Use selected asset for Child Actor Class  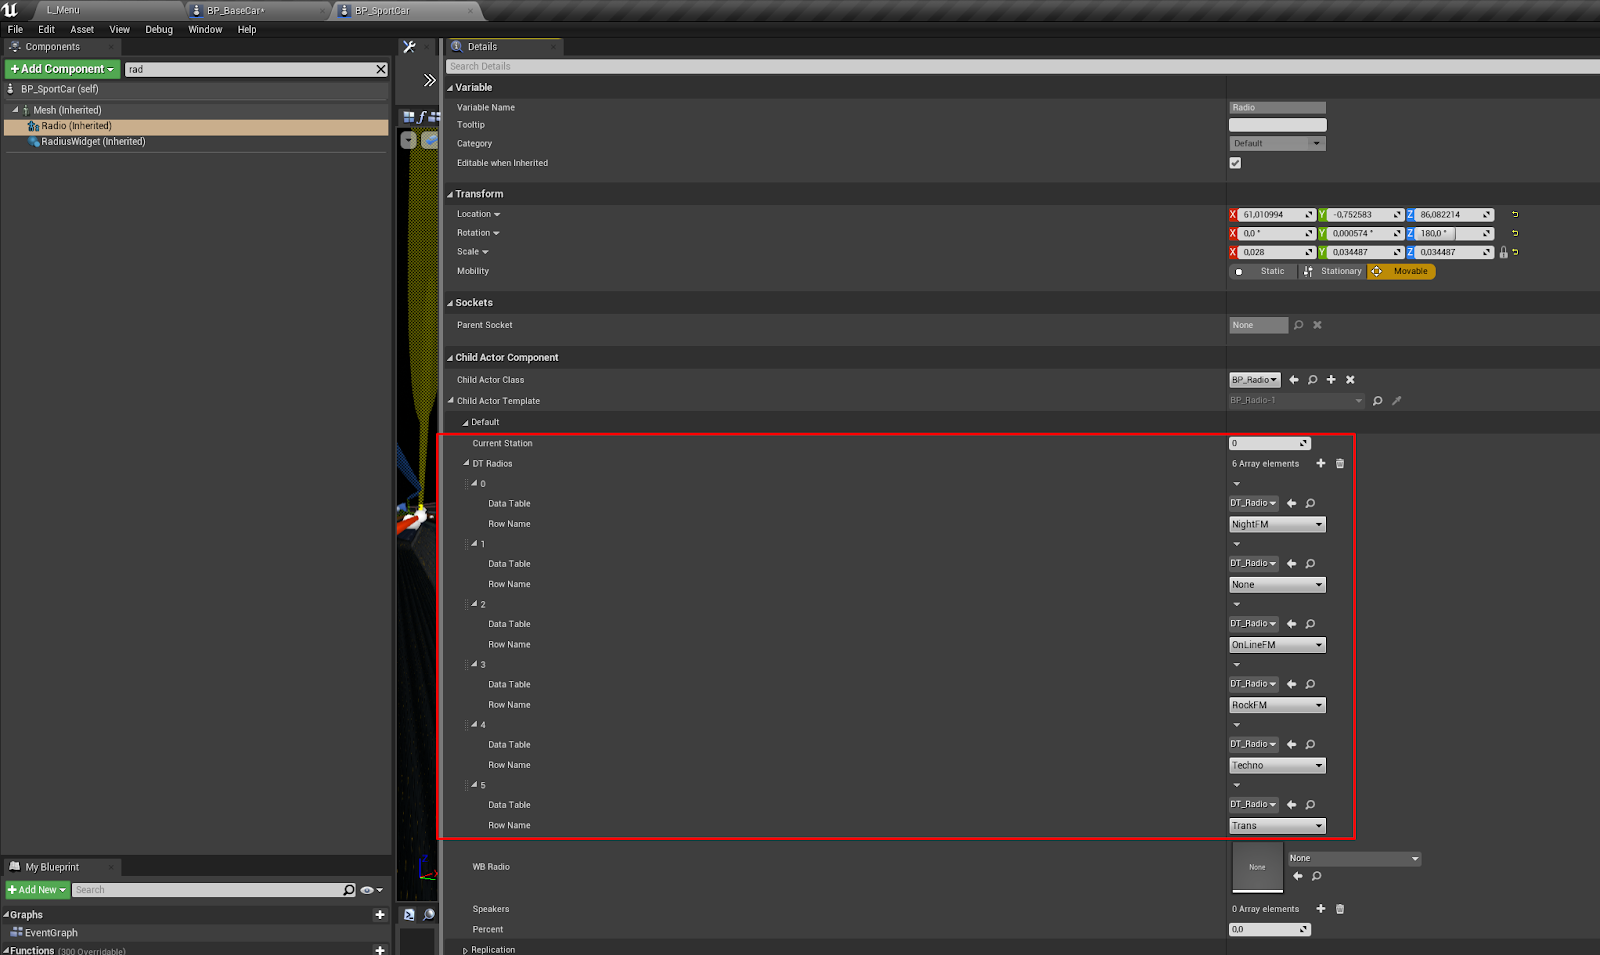pos(1294,380)
